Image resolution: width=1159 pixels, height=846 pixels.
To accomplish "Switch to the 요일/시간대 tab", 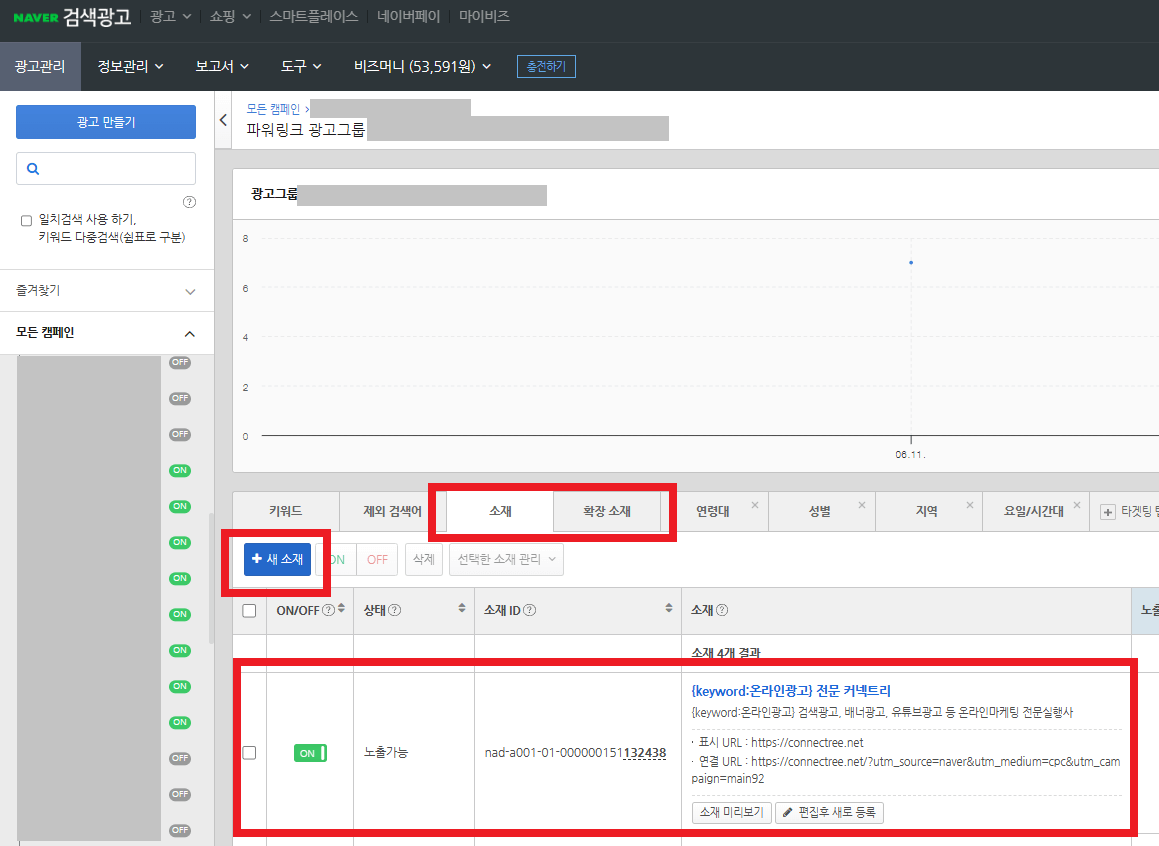I will tap(1033, 511).
